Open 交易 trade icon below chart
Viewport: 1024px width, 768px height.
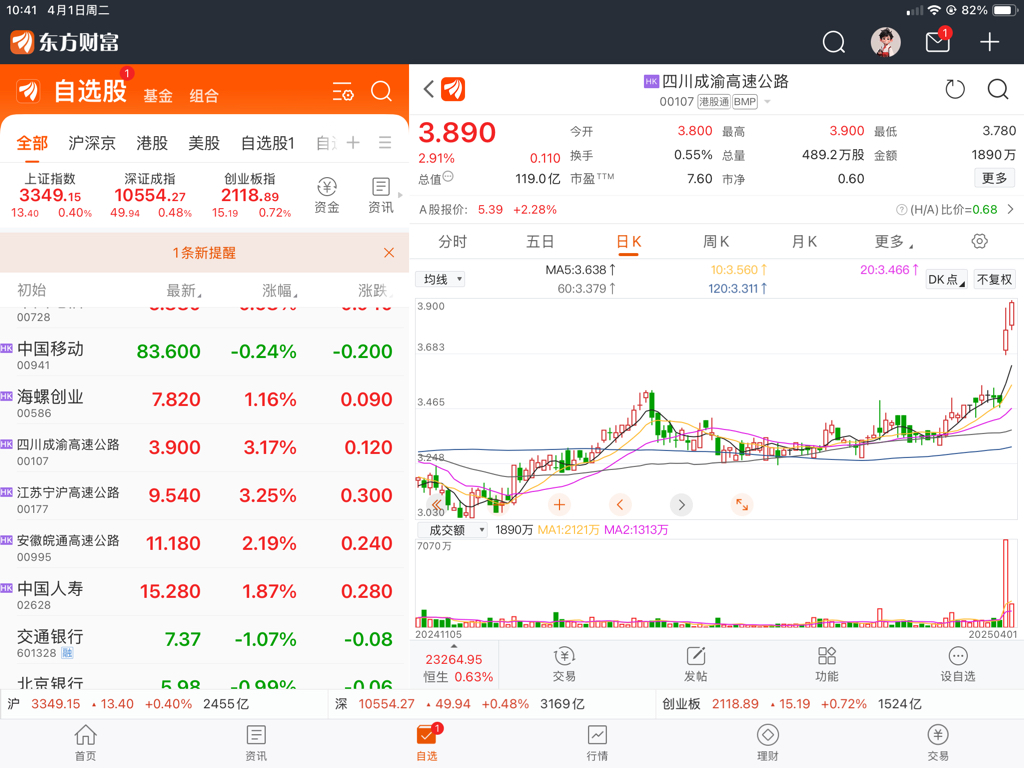click(x=564, y=665)
